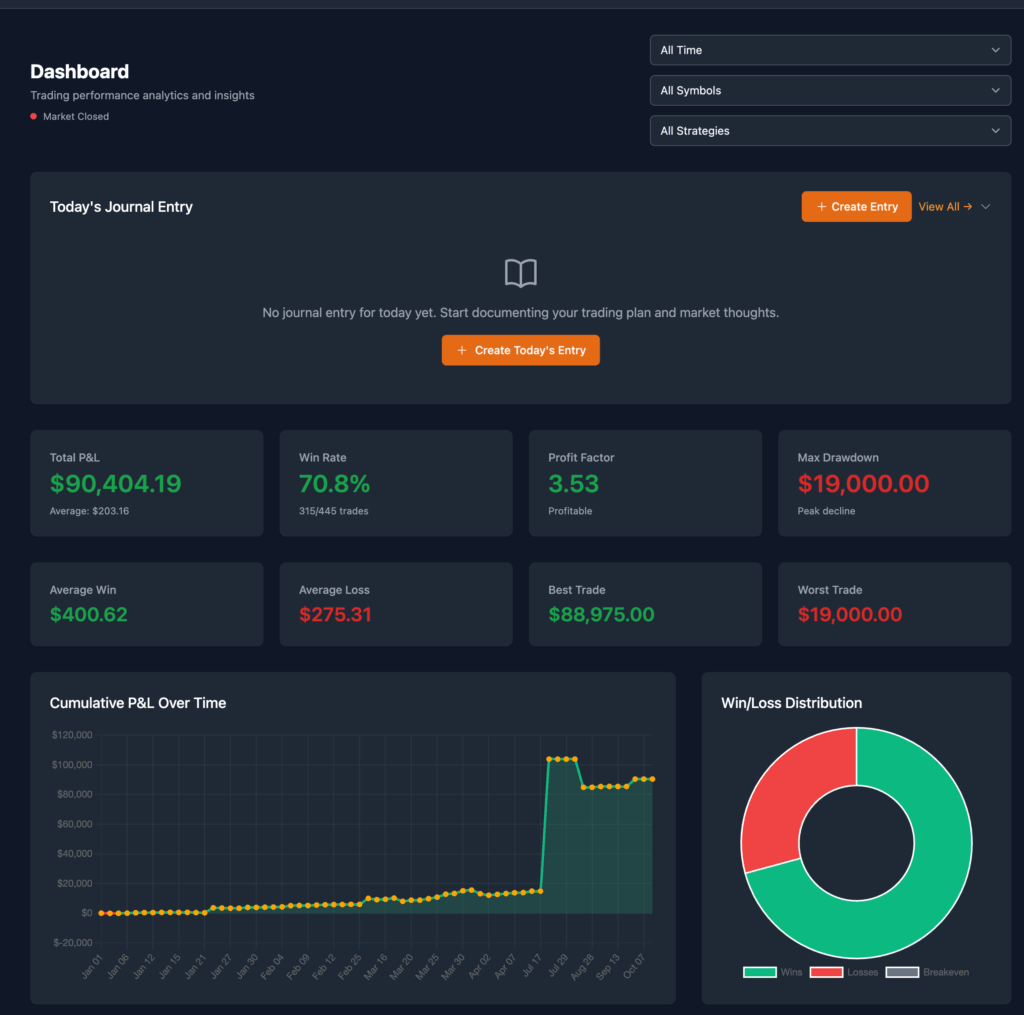Click the Breakeven legend marker
This screenshot has width=1024, height=1015.
click(899, 971)
